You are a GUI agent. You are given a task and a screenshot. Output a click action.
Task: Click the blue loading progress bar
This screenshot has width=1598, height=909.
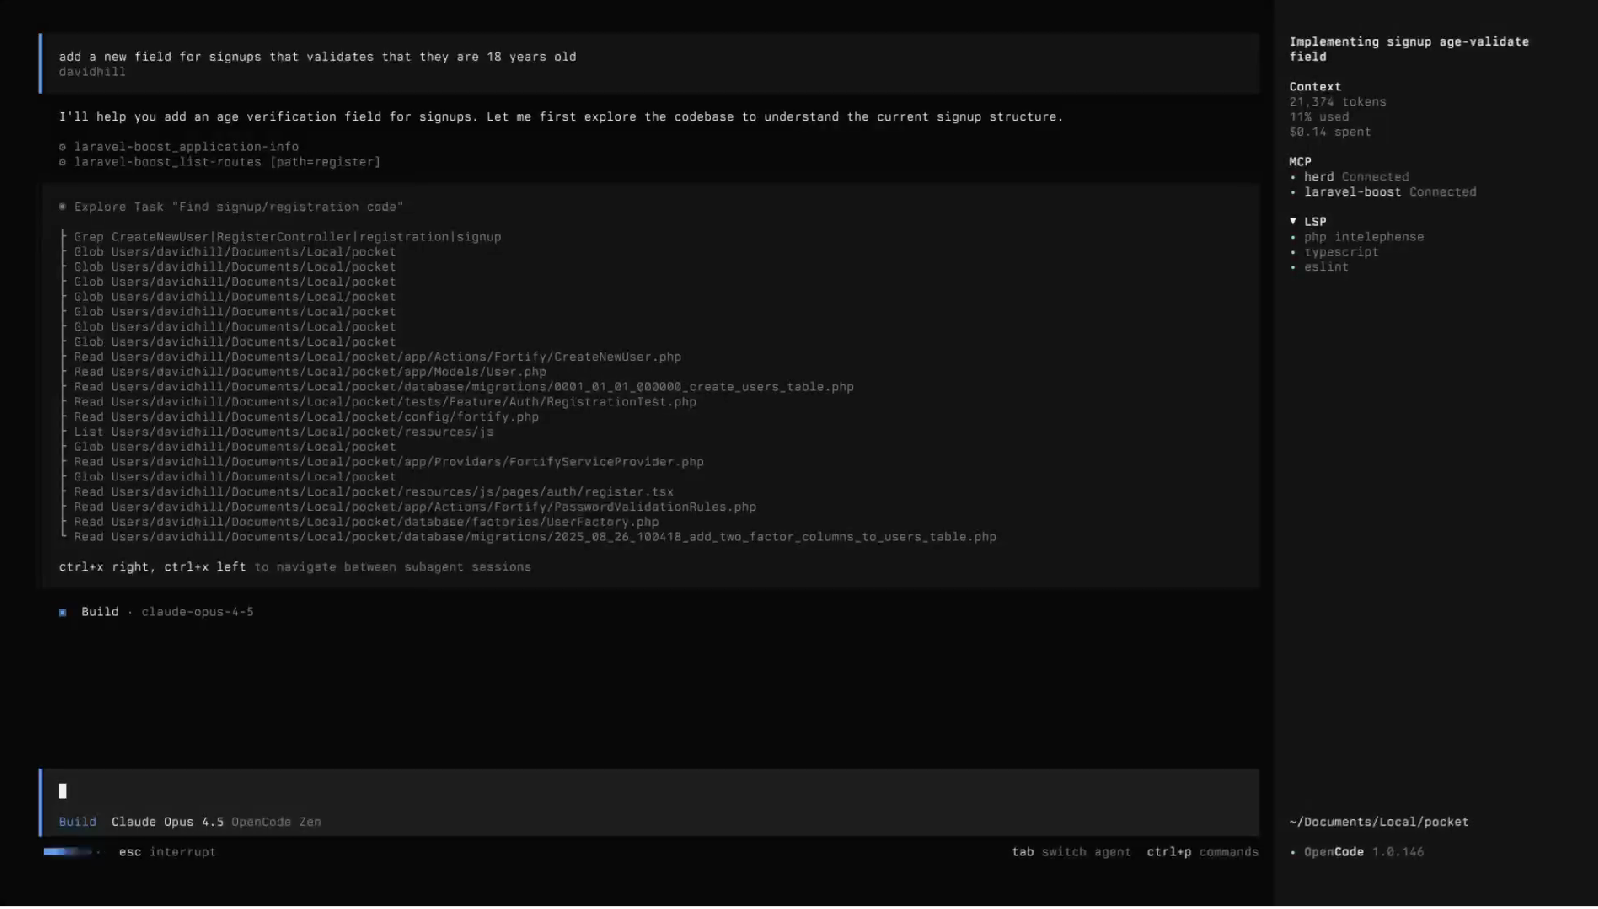point(68,852)
